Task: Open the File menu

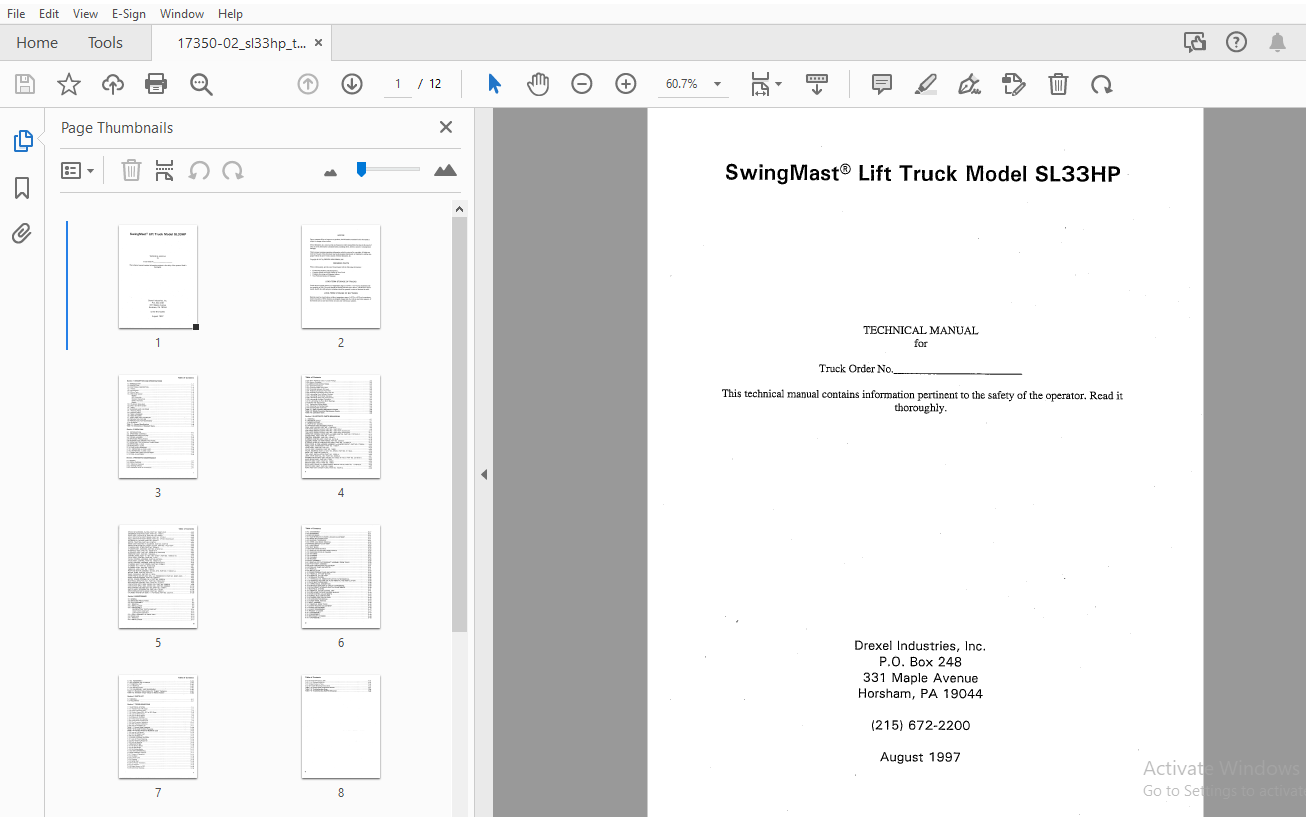Action: (16, 13)
